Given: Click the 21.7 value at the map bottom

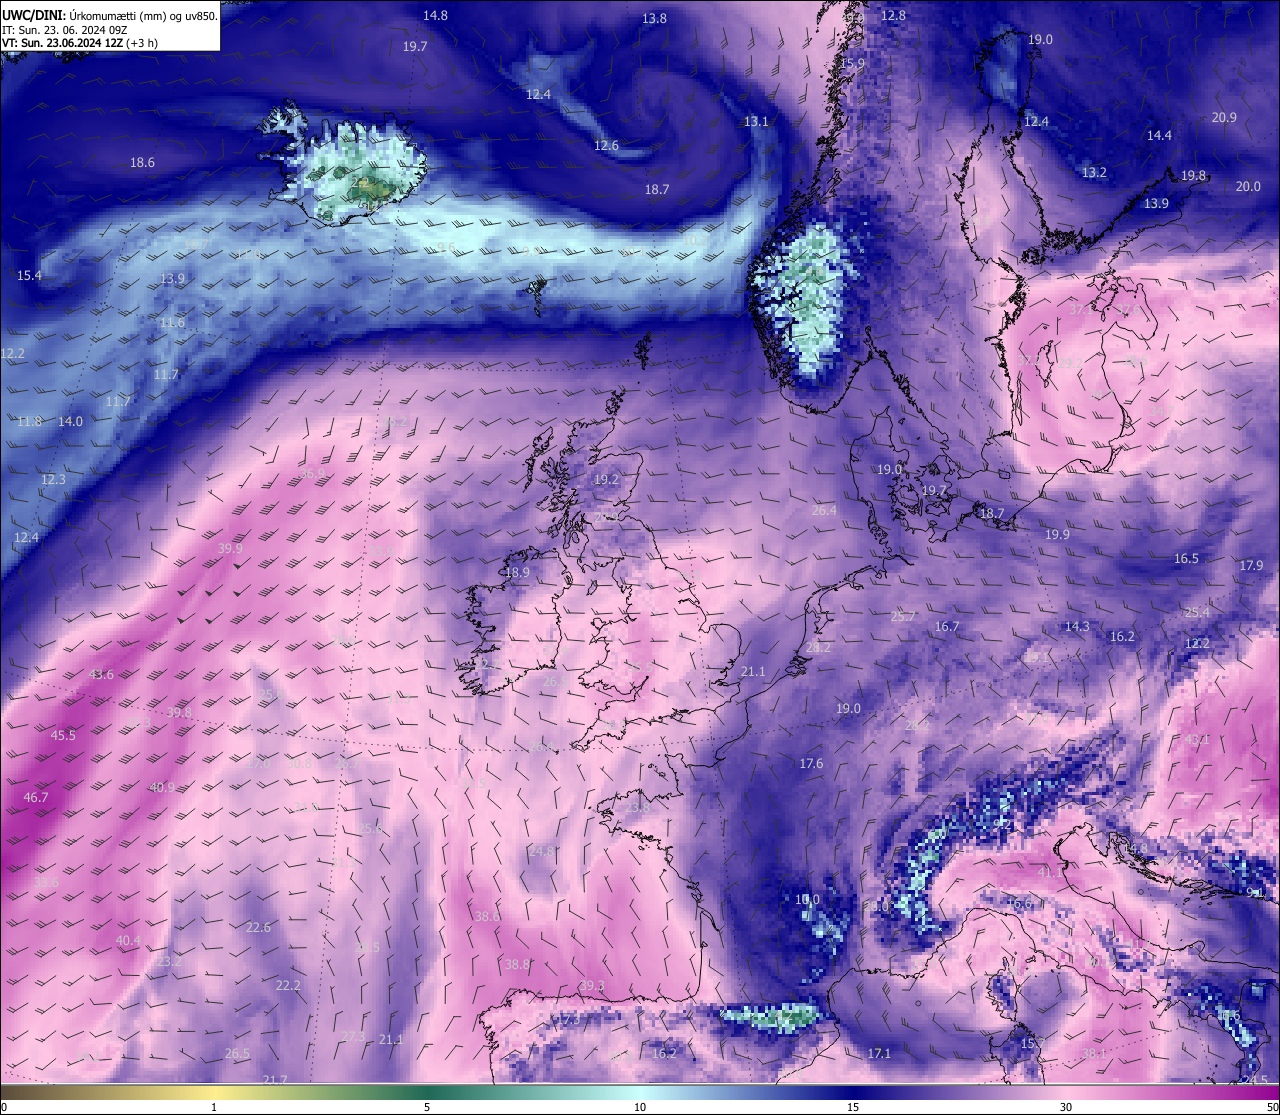Looking at the screenshot, I should pos(275,1079).
